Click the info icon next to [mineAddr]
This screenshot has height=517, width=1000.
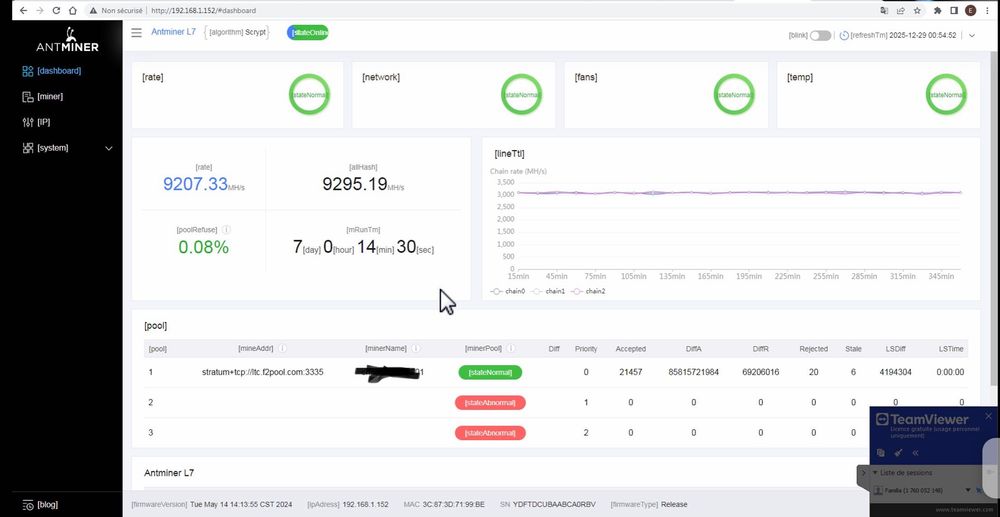(x=283, y=349)
